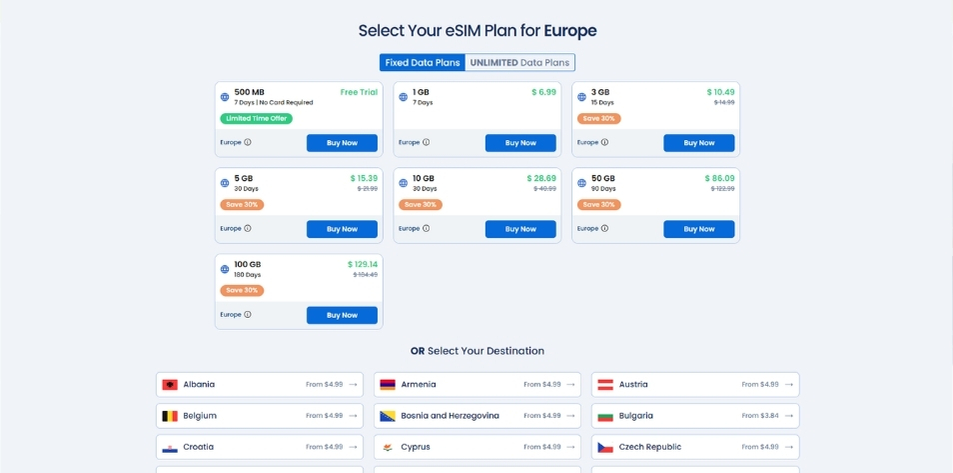Image resolution: width=953 pixels, height=473 pixels.
Task: Open the Albania destination card
Action: pyautogui.click(x=260, y=384)
